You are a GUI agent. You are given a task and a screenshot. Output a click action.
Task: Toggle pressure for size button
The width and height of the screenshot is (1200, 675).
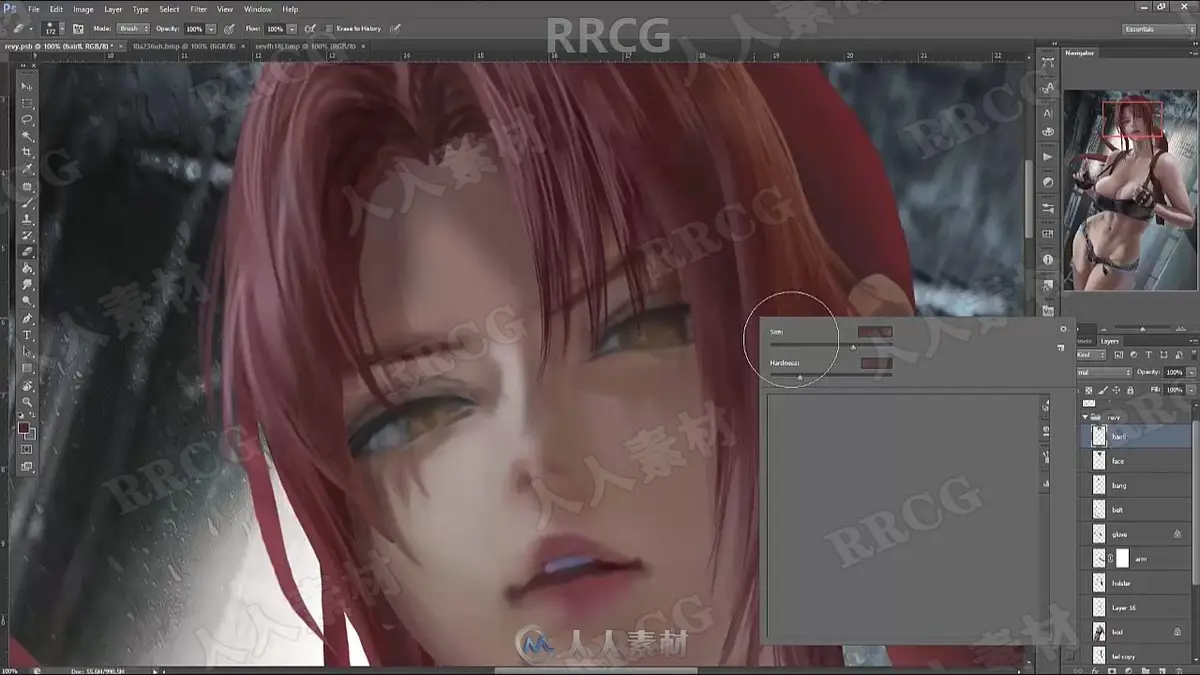(395, 29)
